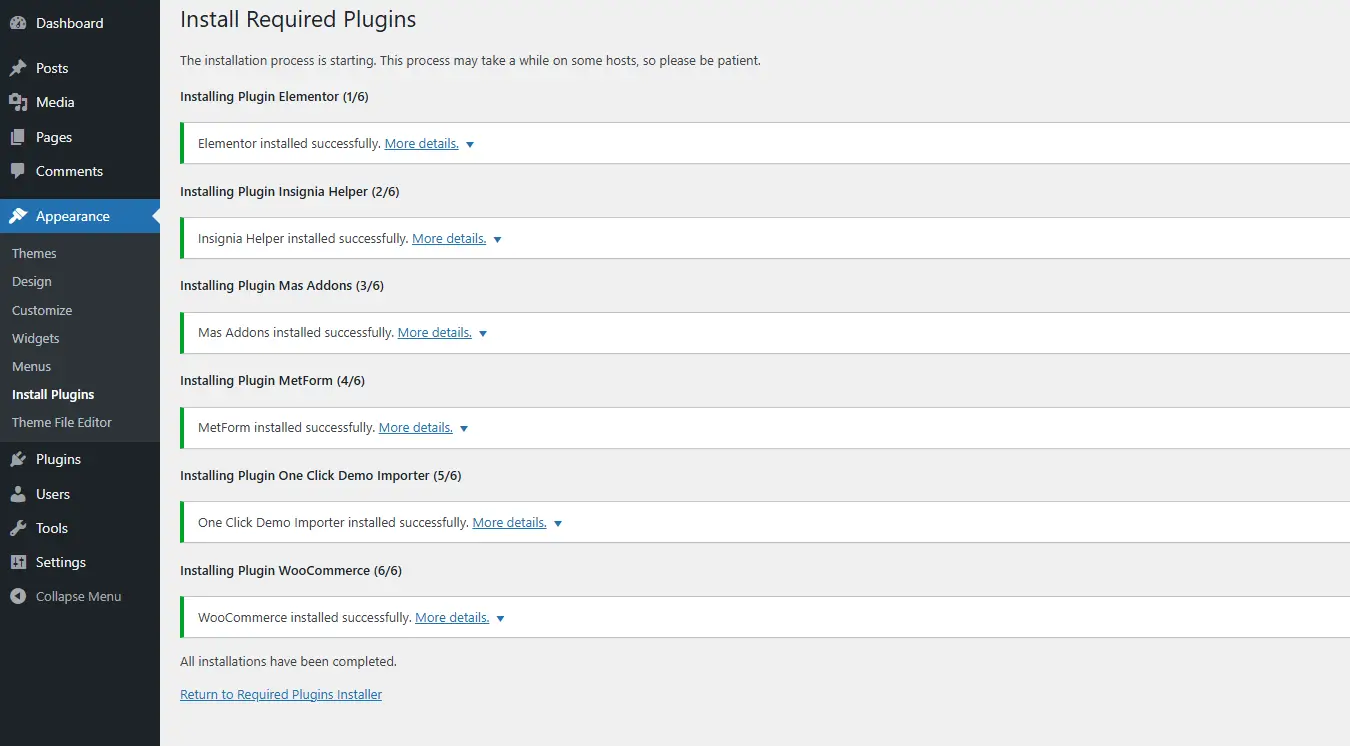Open Theme File Editor
The image size is (1350, 746).
click(x=62, y=422)
